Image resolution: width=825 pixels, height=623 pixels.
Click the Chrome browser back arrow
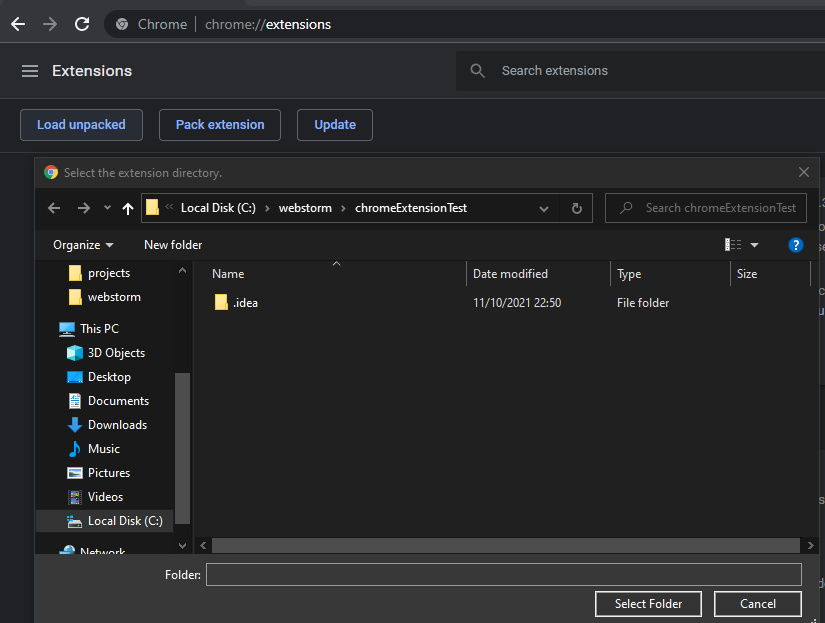tap(18, 24)
